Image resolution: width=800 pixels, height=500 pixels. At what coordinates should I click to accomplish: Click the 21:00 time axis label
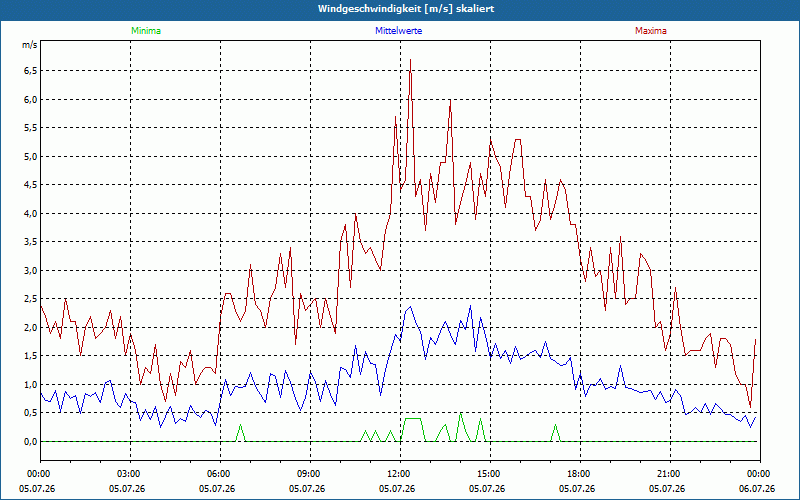pos(670,474)
